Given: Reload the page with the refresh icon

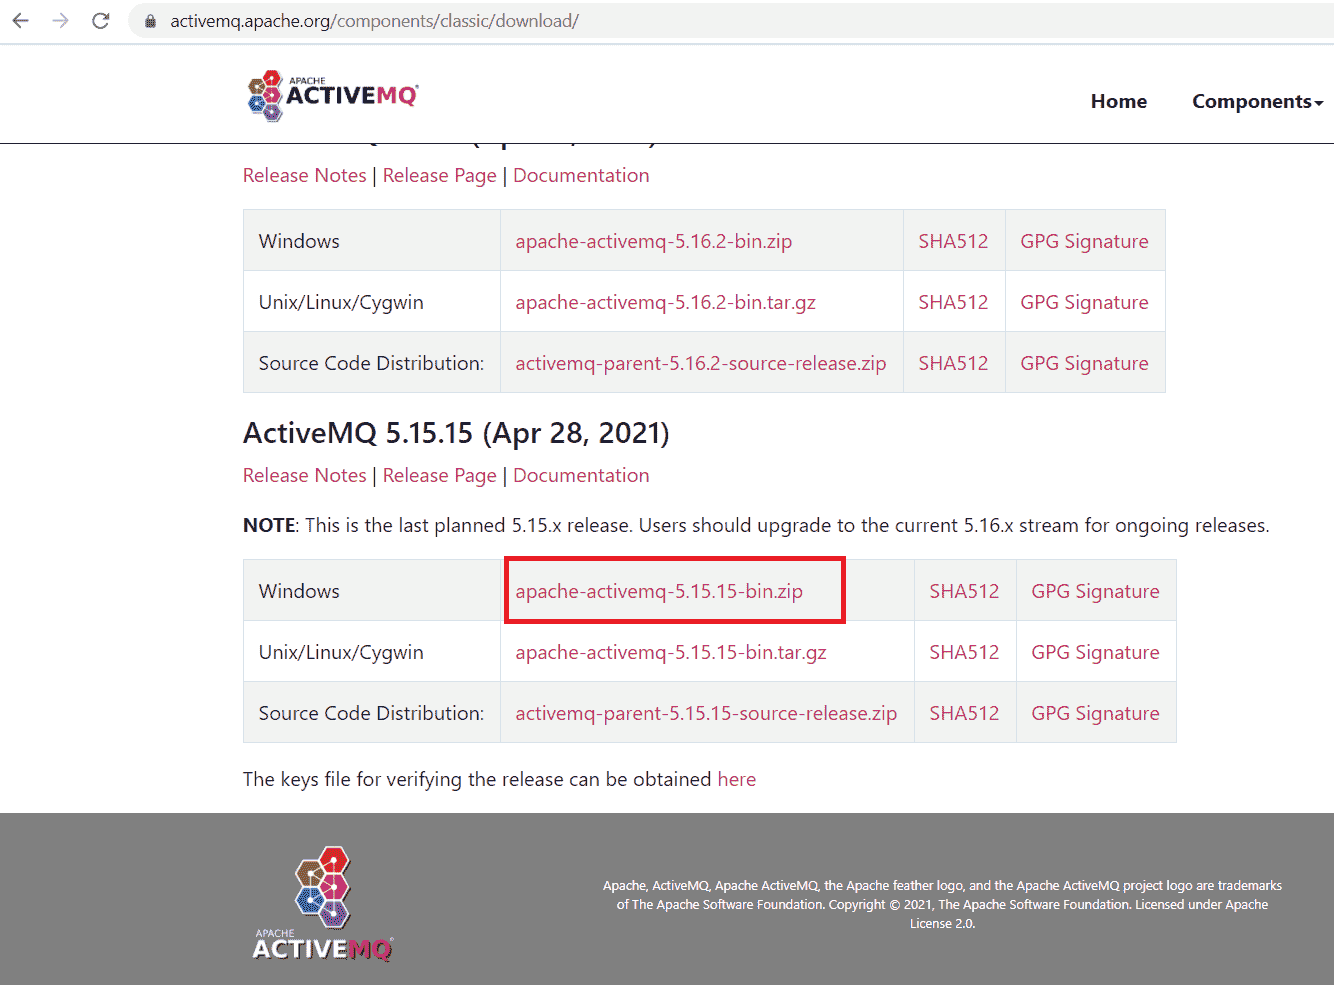Looking at the screenshot, I should tap(101, 21).
